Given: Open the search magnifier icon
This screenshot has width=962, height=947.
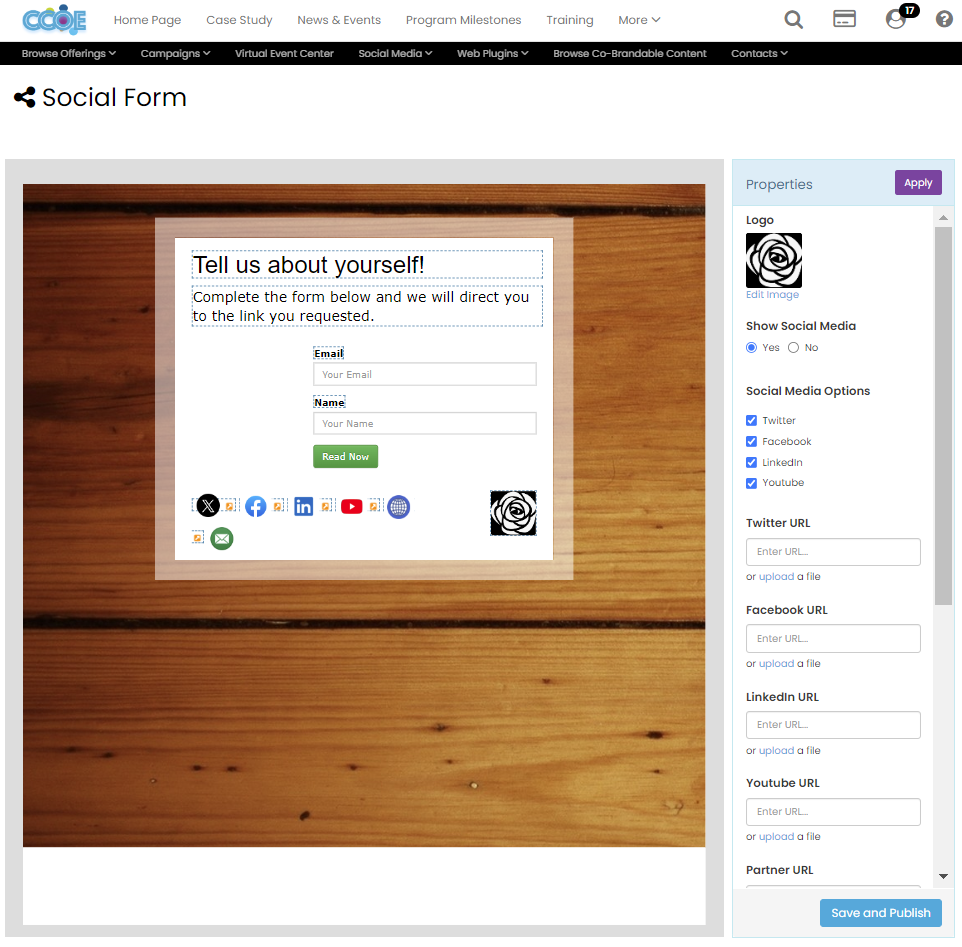Looking at the screenshot, I should [793, 20].
